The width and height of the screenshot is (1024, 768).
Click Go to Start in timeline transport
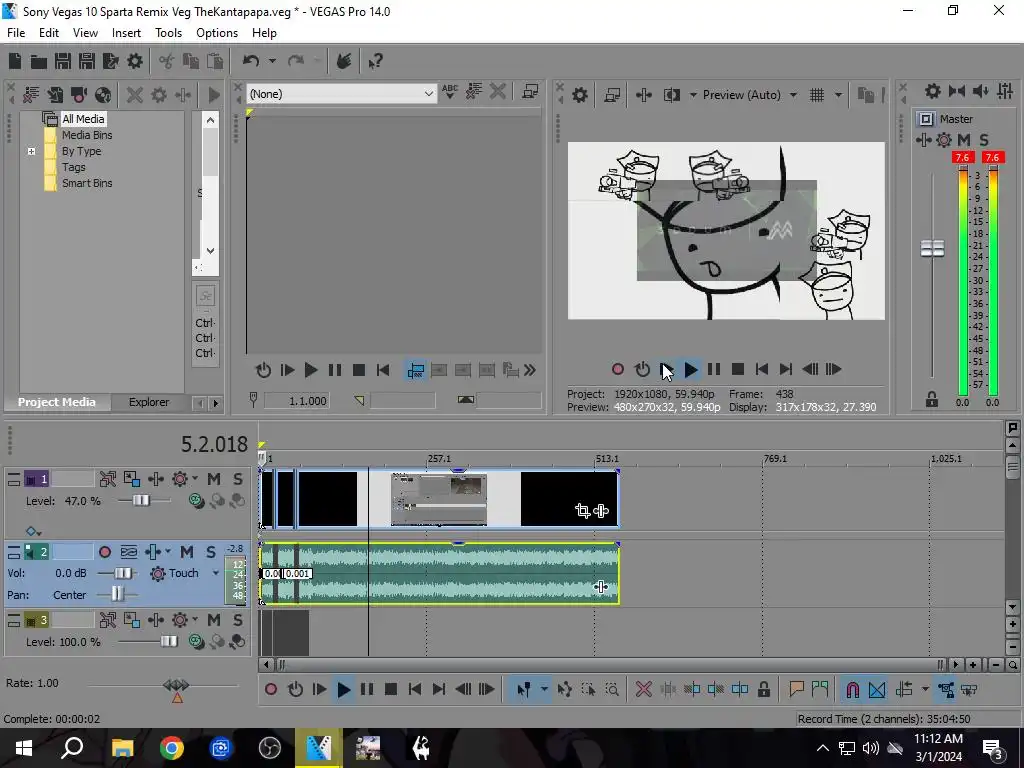[x=415, y=689]
